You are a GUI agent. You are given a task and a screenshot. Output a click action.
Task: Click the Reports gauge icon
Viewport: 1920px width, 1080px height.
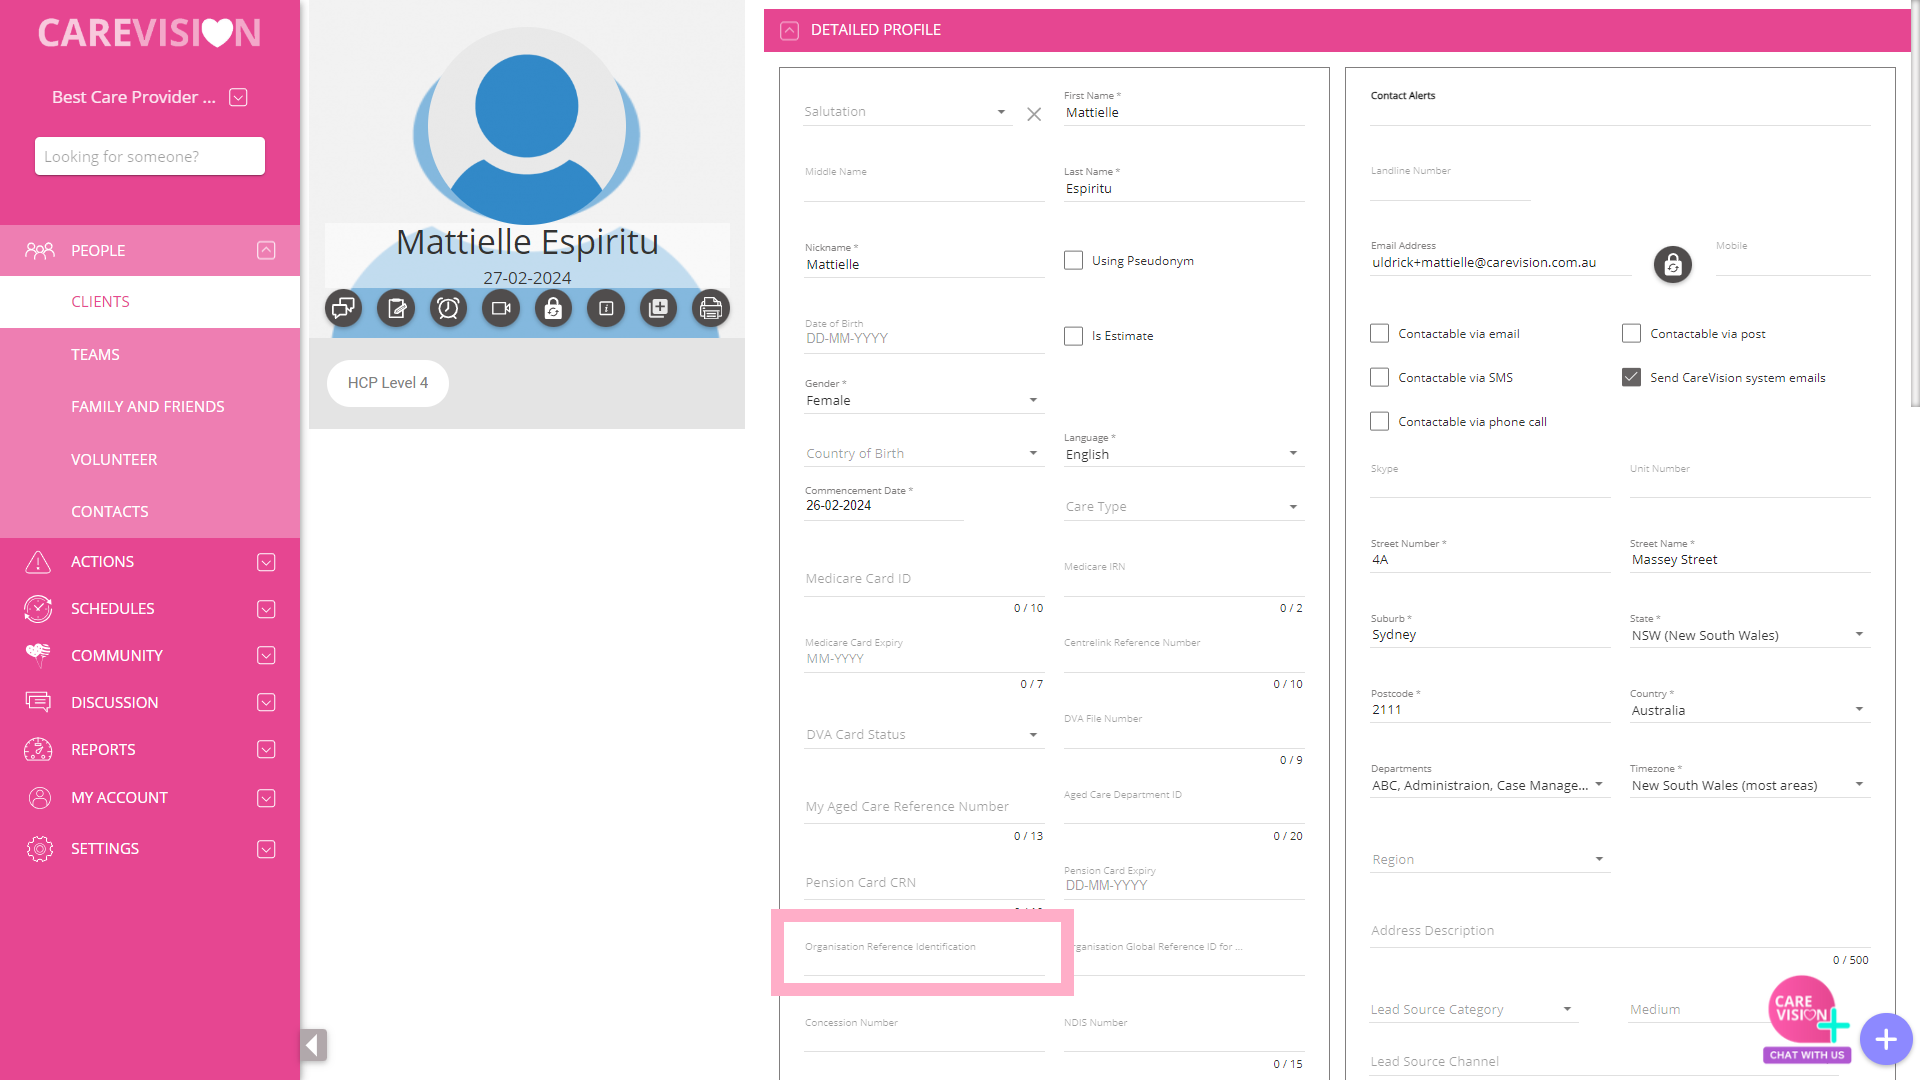pos(38,749)
